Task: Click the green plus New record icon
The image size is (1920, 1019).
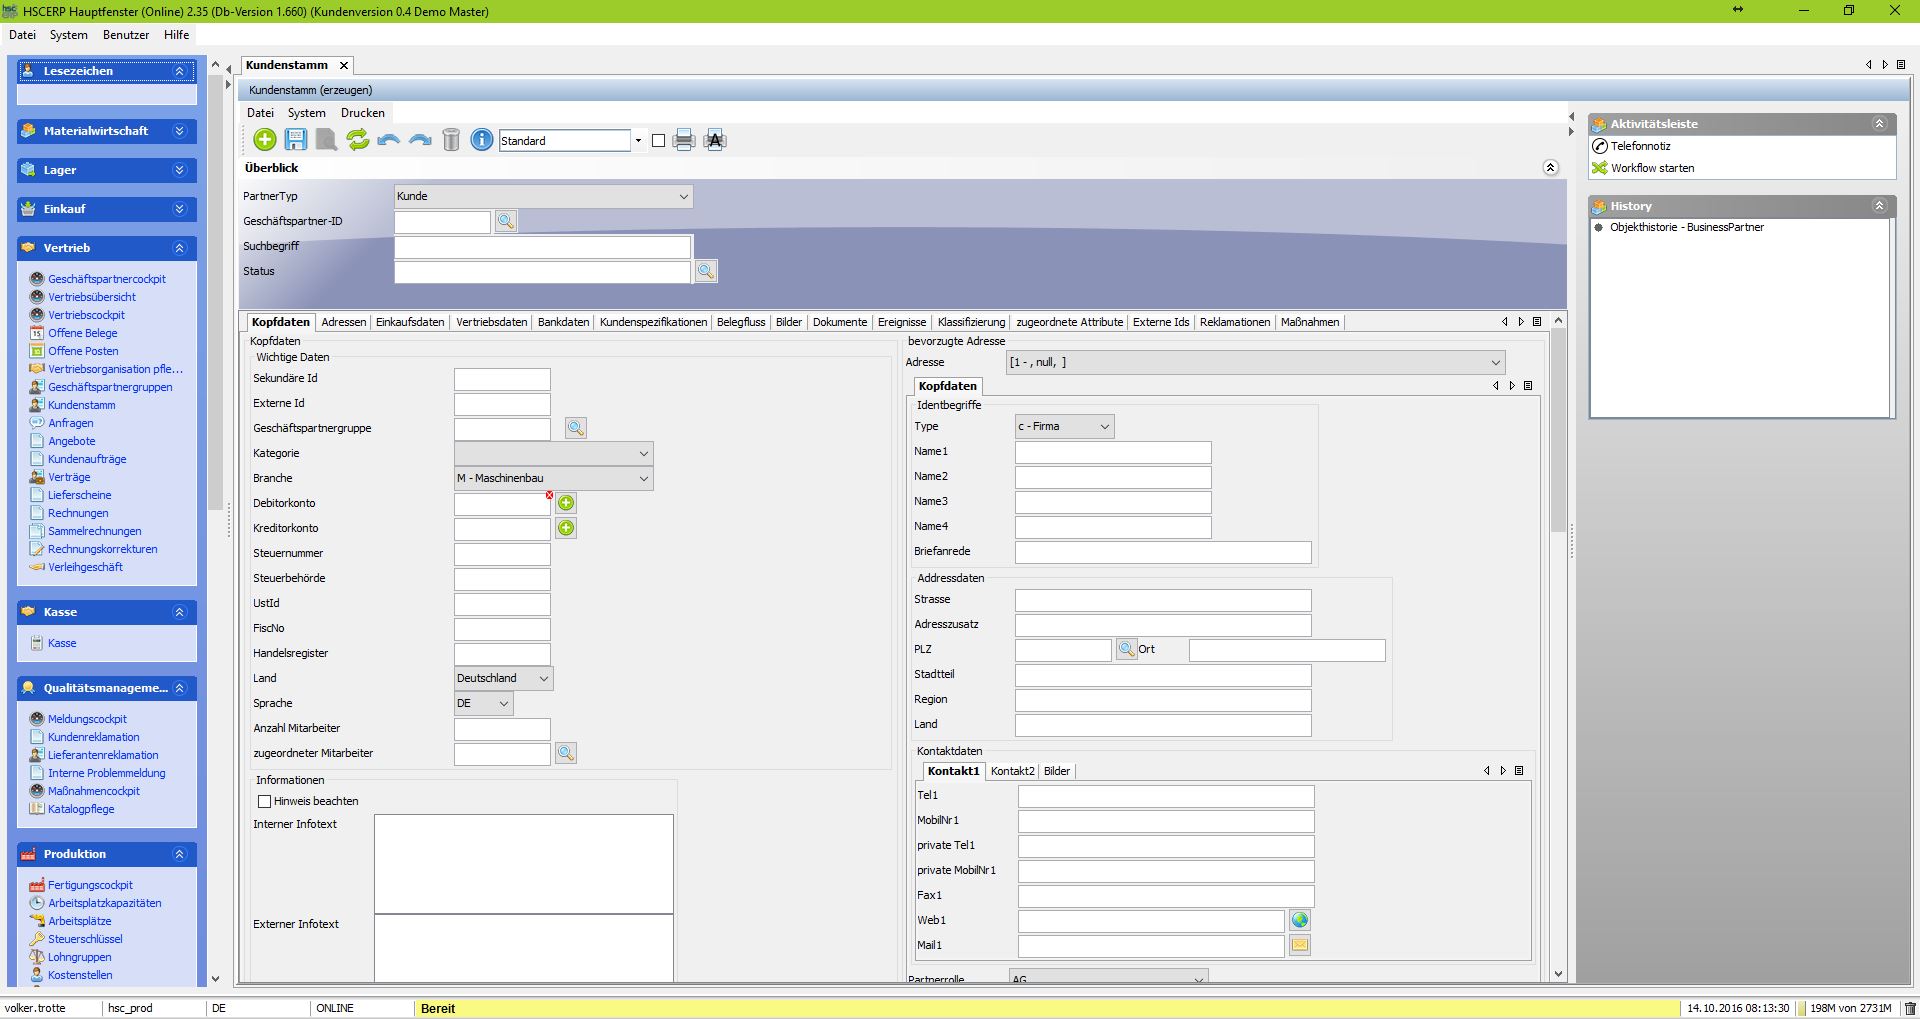Action: [x=265, y=140]
